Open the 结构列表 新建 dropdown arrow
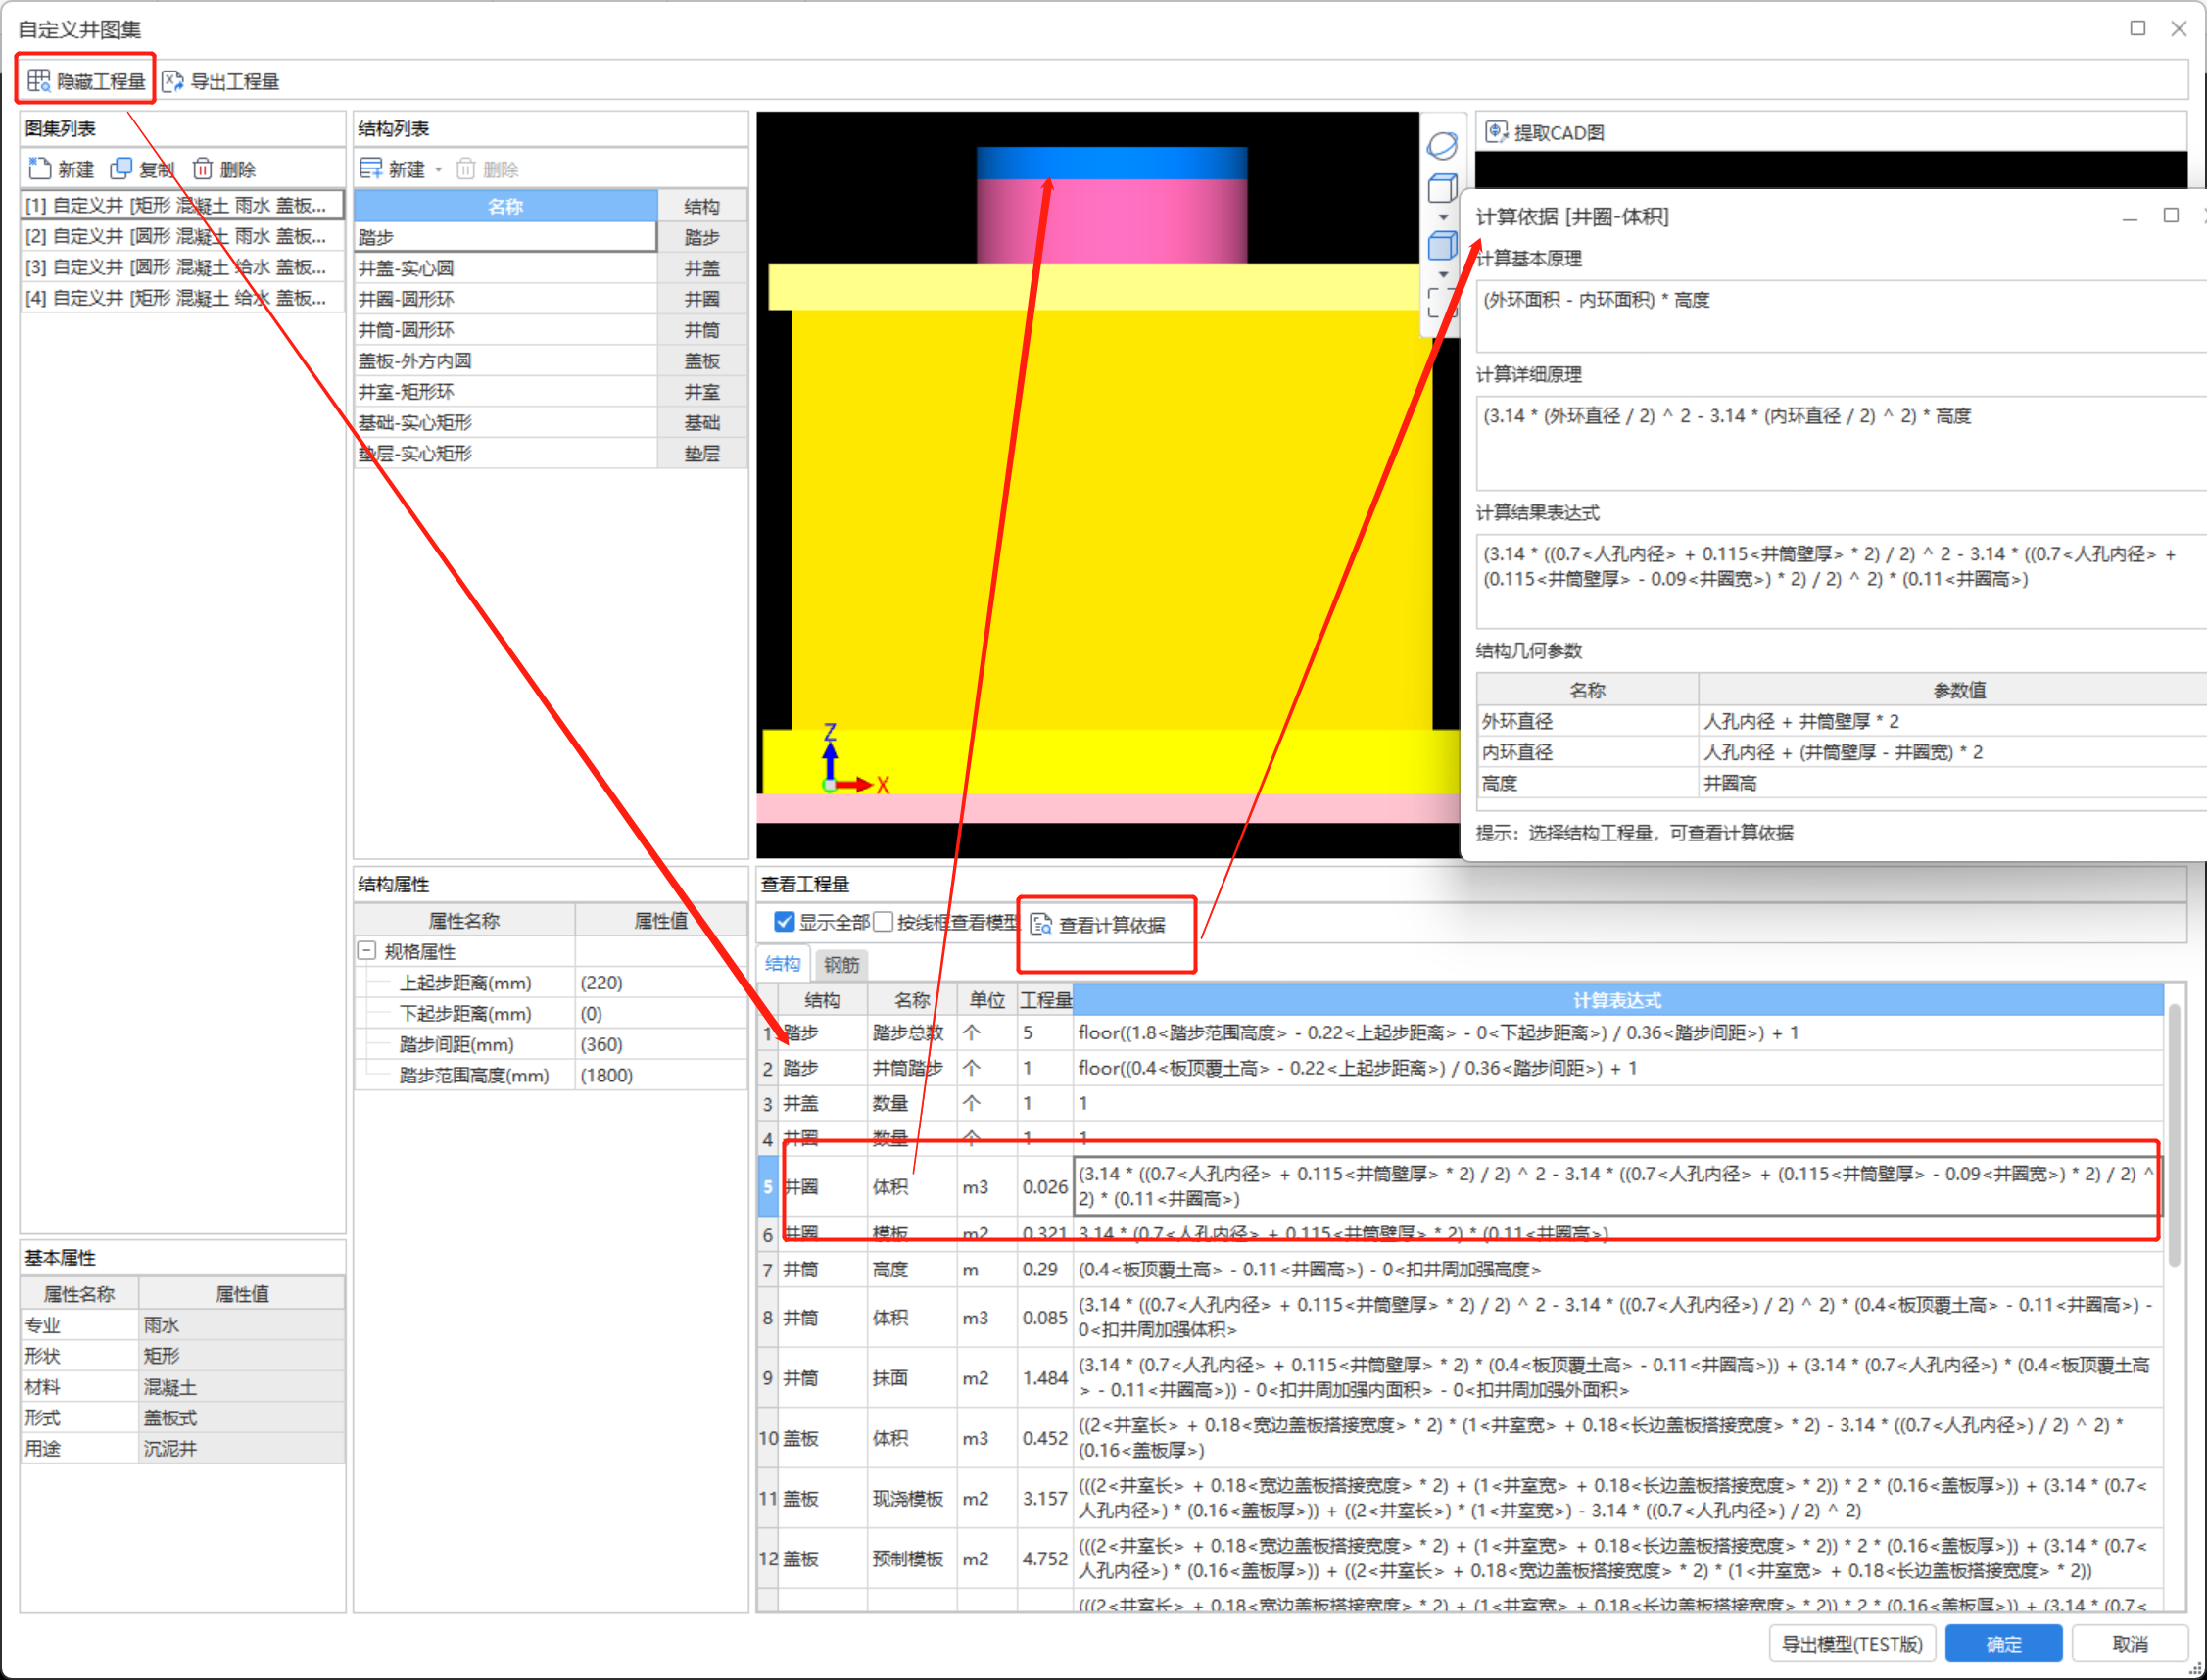Image resolution: width=2207 pixels, height=1680 pixels. click(438, 170)
